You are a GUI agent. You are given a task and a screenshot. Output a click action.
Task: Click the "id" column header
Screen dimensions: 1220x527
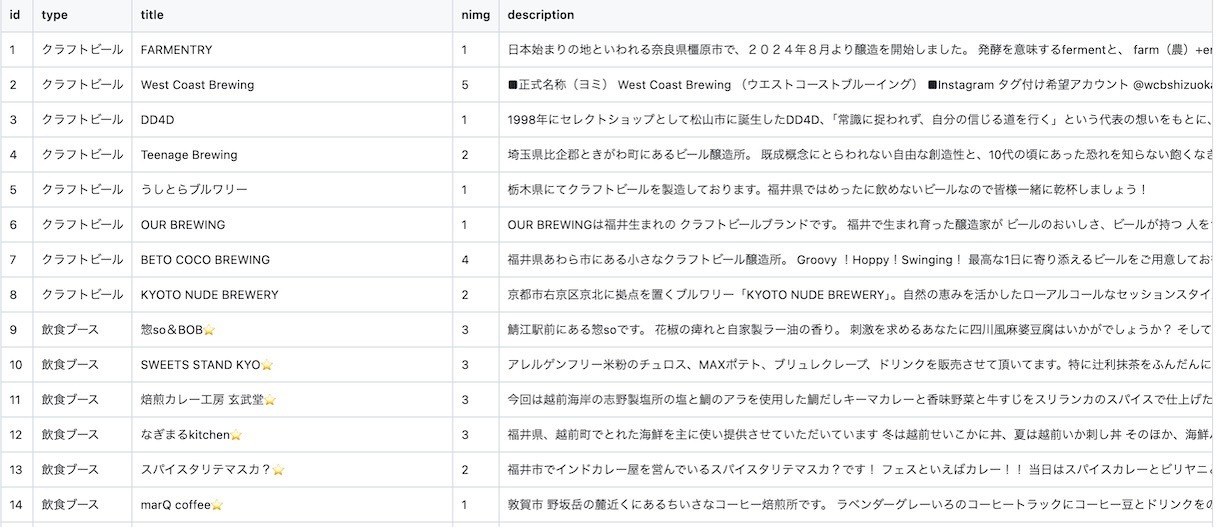(15, 15)
